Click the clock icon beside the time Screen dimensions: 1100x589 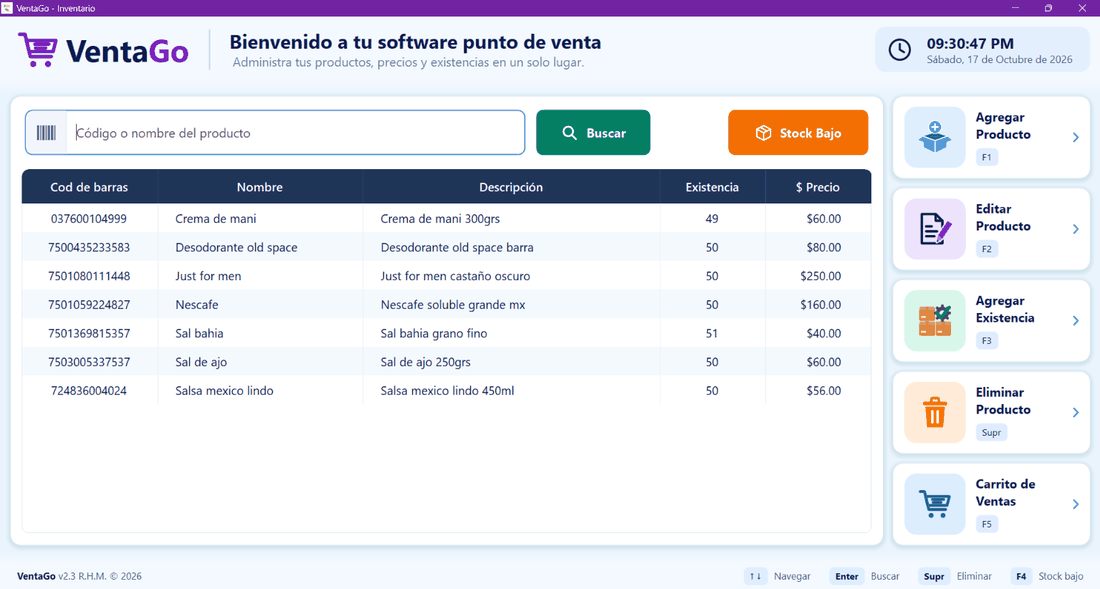(x=899, y=50)
